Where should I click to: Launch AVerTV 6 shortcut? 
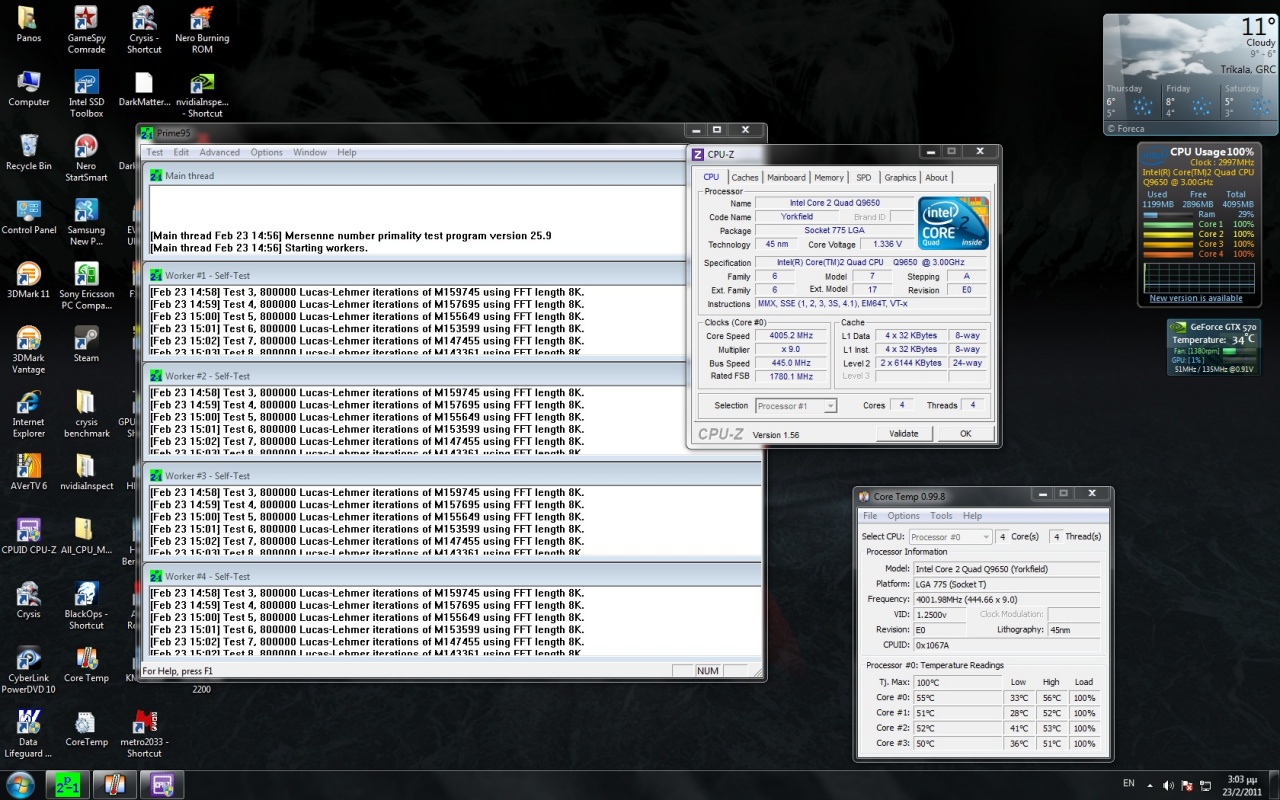click(29, 472)
